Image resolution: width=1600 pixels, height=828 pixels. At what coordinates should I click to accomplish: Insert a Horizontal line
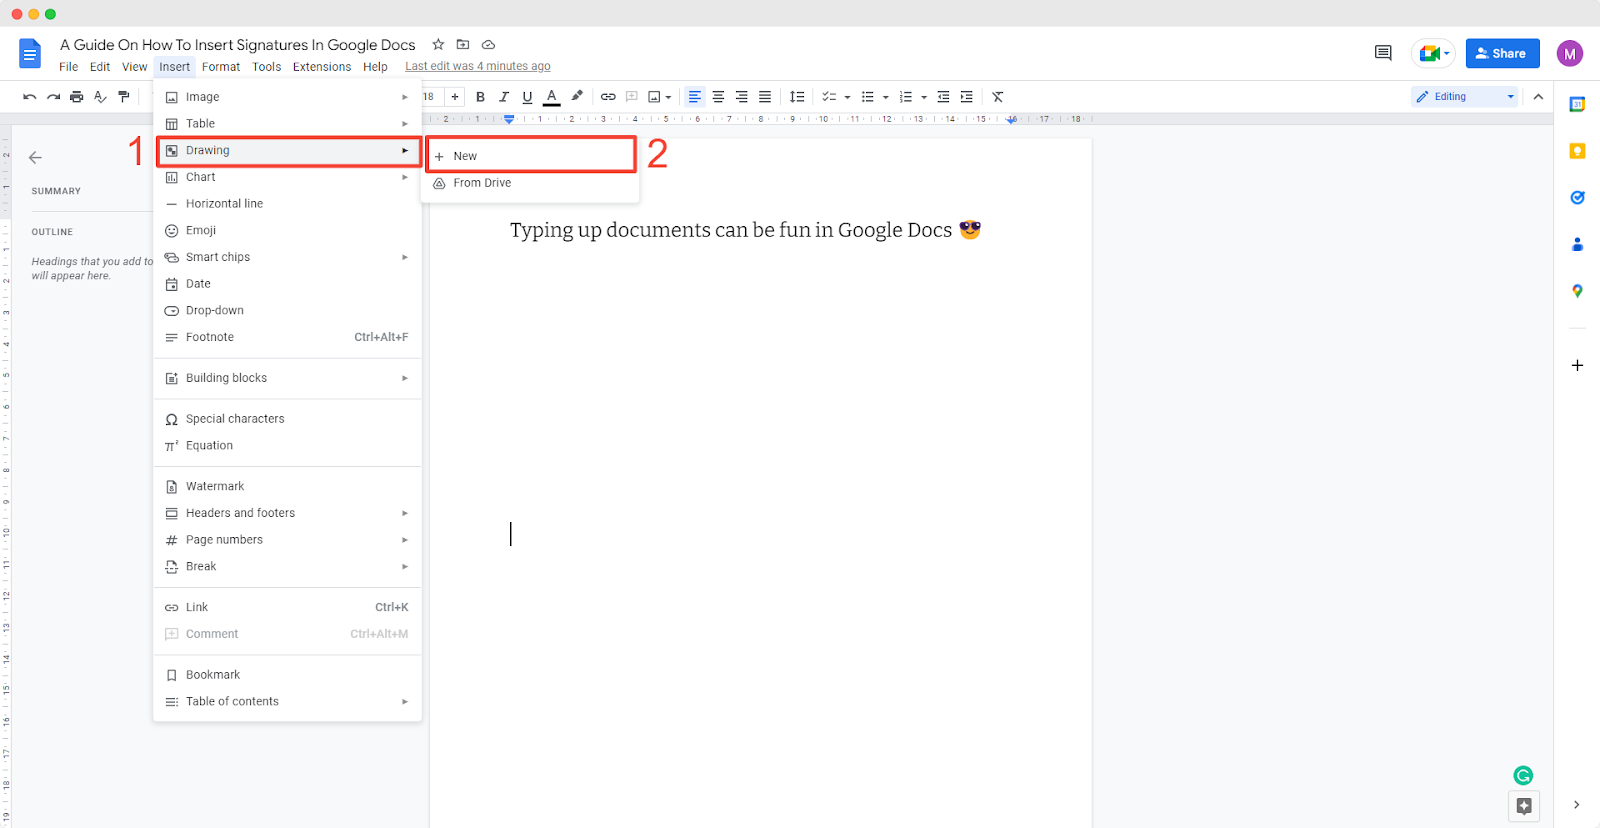(x=288, y=204)
